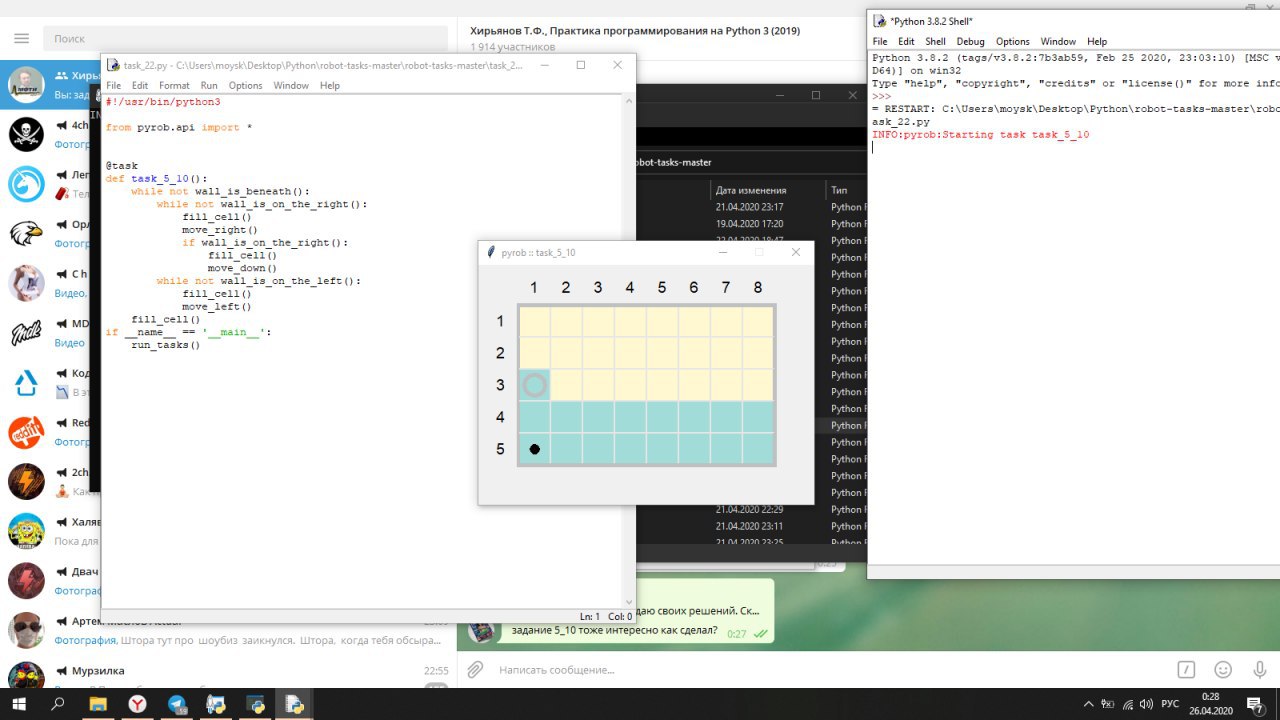The height and width of the screenshot is (720, 1280).
Task: Click 'INFO:pyrob:Starting task task_5_10' shell line
Action: pos(981,134)
